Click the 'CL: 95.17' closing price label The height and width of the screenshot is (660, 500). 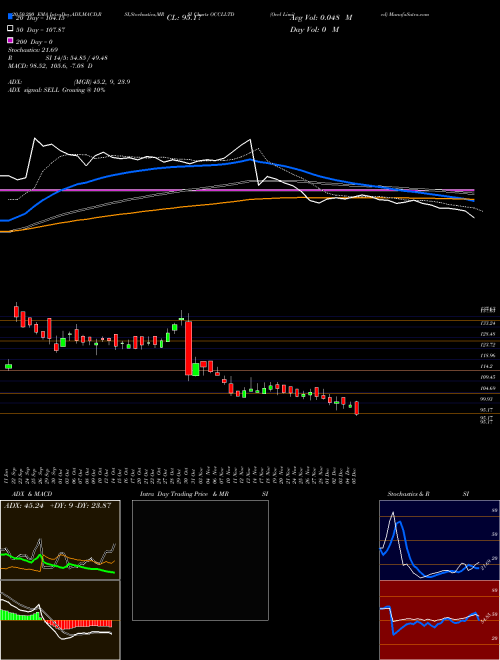pyautogui.click(x=184, y=18)
